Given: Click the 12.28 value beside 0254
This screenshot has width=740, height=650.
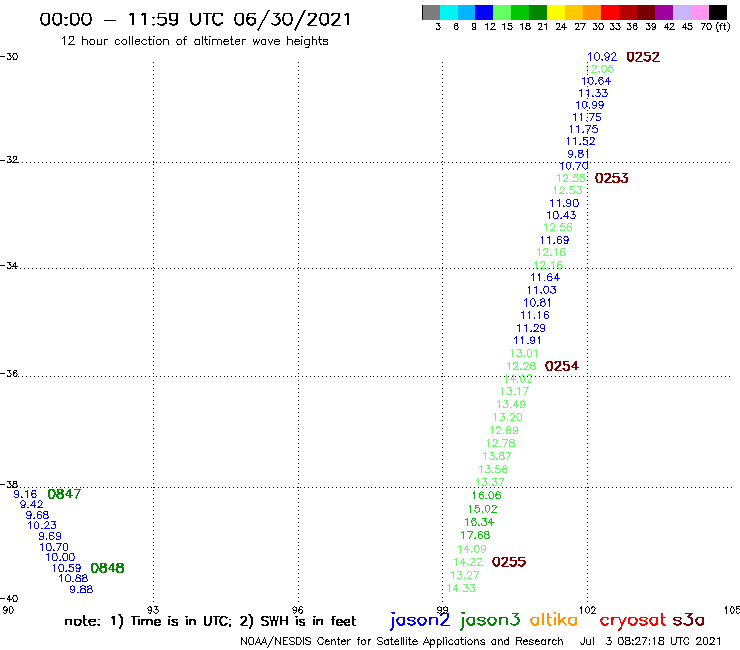Looking at the screenshot, I should pyautogui.click(x=521, y=366).
